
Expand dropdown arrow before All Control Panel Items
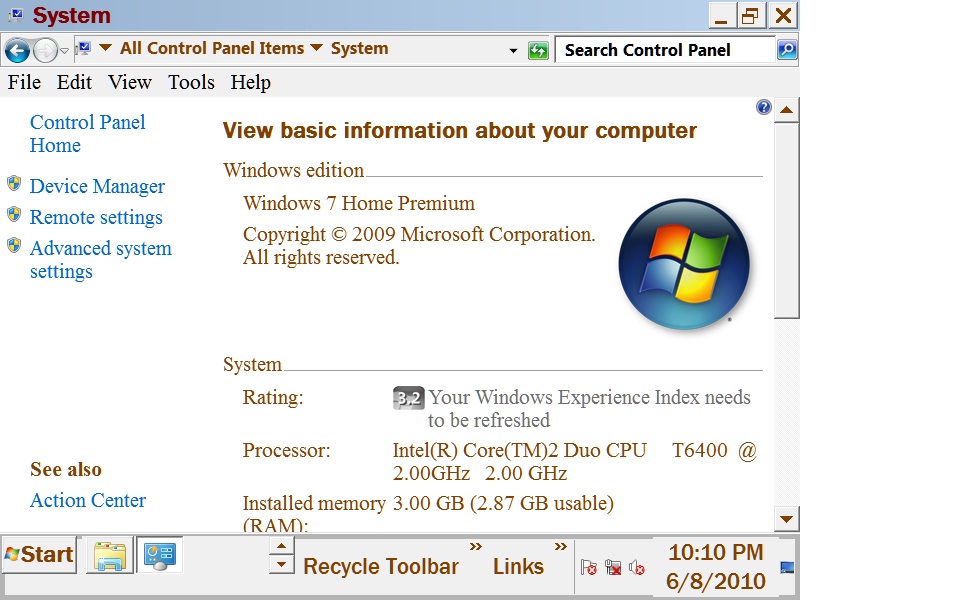105,48
